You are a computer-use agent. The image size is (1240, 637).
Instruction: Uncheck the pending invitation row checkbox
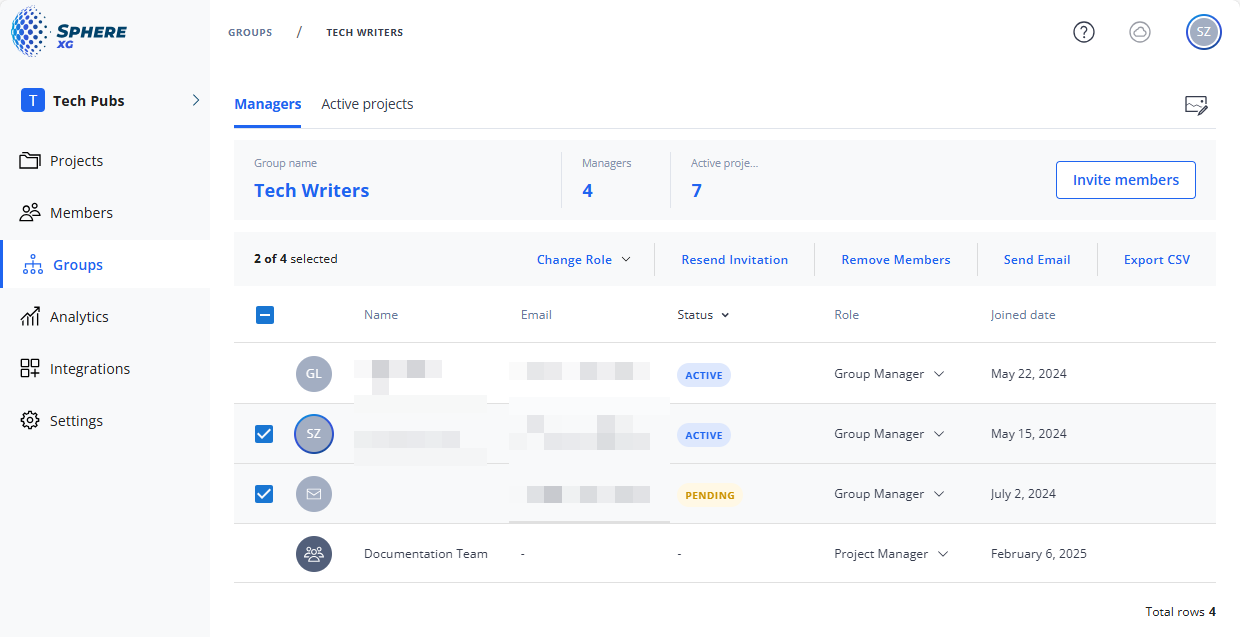tap(264, 494)
